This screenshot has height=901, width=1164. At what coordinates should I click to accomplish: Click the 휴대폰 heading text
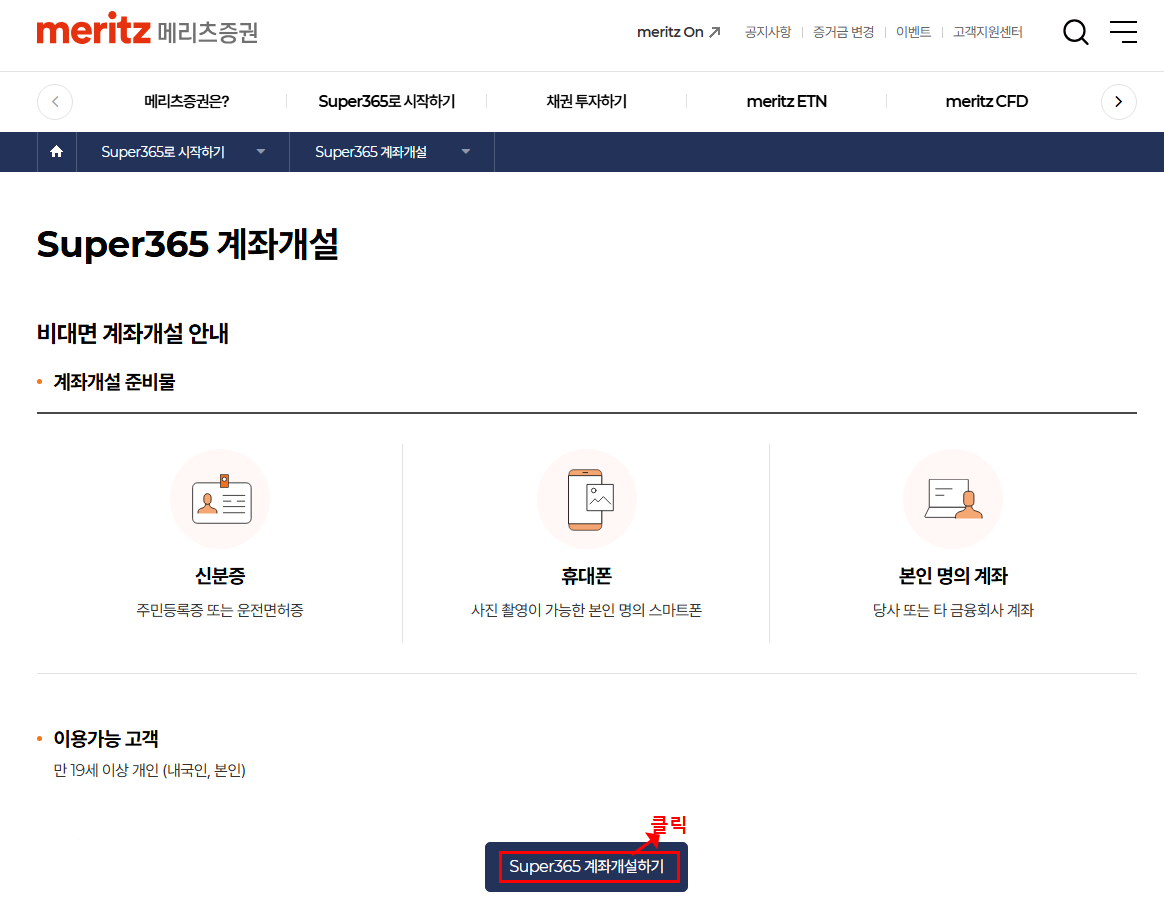point(586,576)
